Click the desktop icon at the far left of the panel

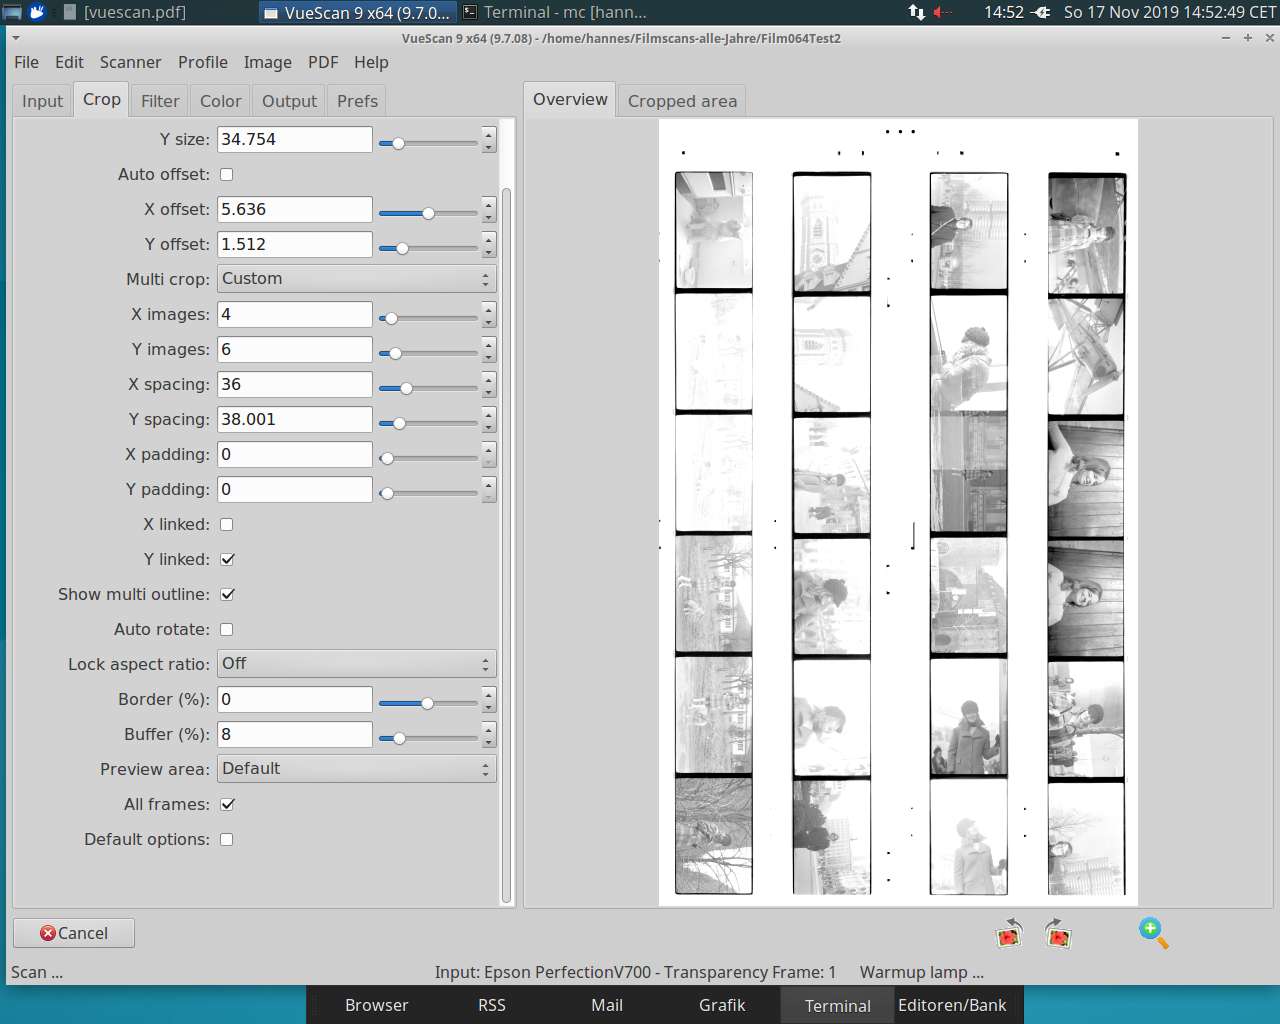click(x=12, y=12)
